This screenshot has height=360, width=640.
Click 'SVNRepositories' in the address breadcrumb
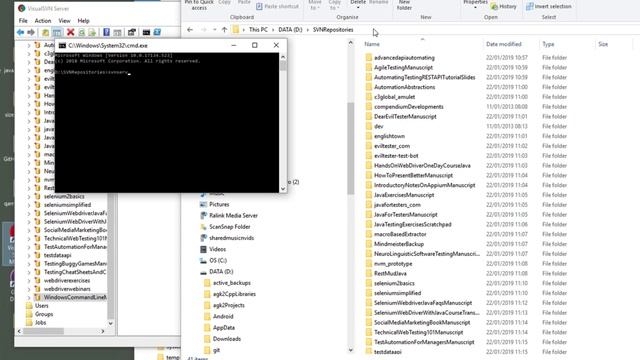click(x=333, y=30)
